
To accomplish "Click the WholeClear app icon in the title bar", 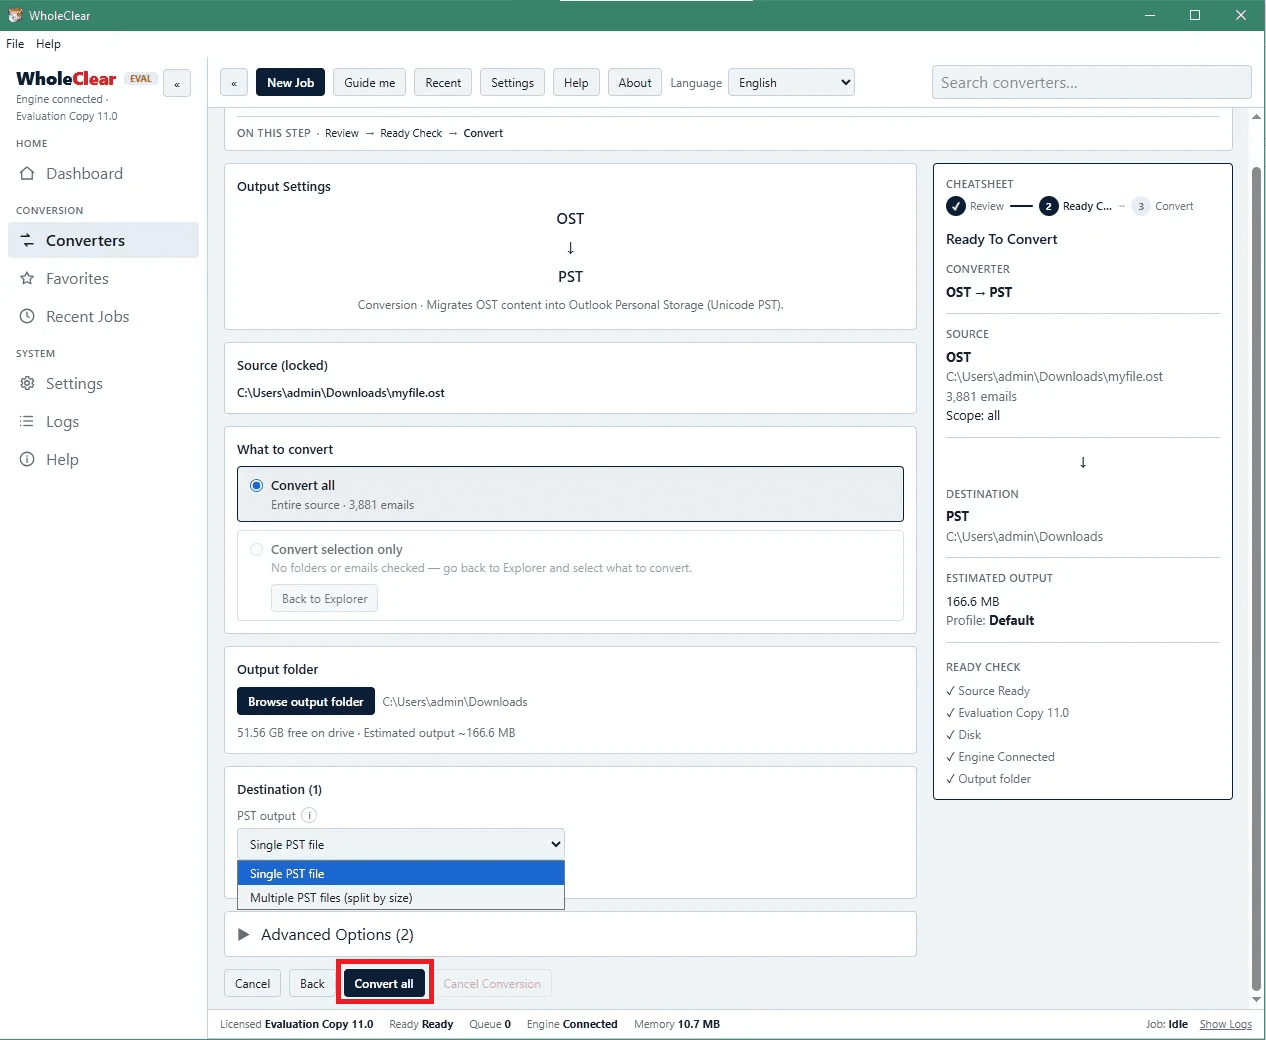I will (15, 15).
